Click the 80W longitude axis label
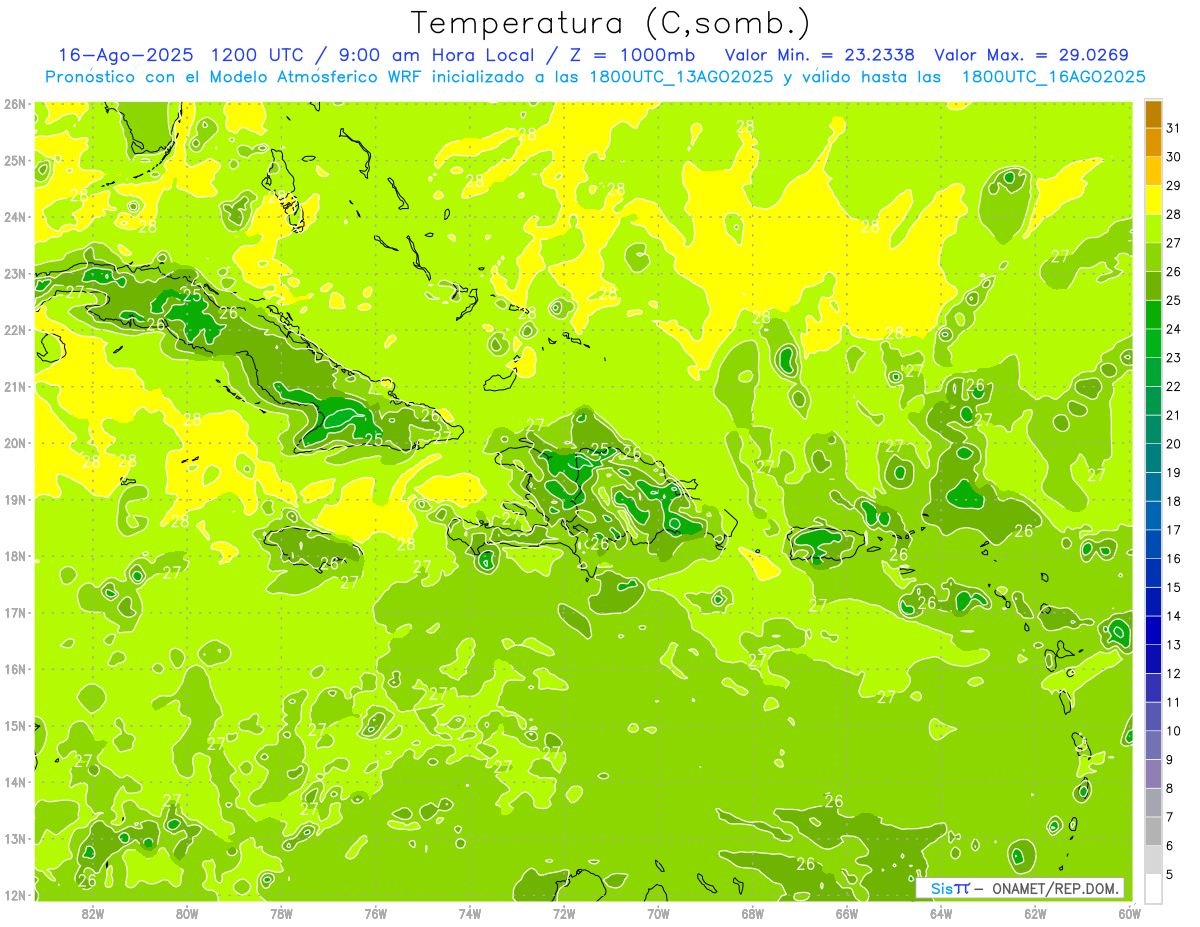Viewport: 1200px width, 927px height. click(x=187, y=914)
